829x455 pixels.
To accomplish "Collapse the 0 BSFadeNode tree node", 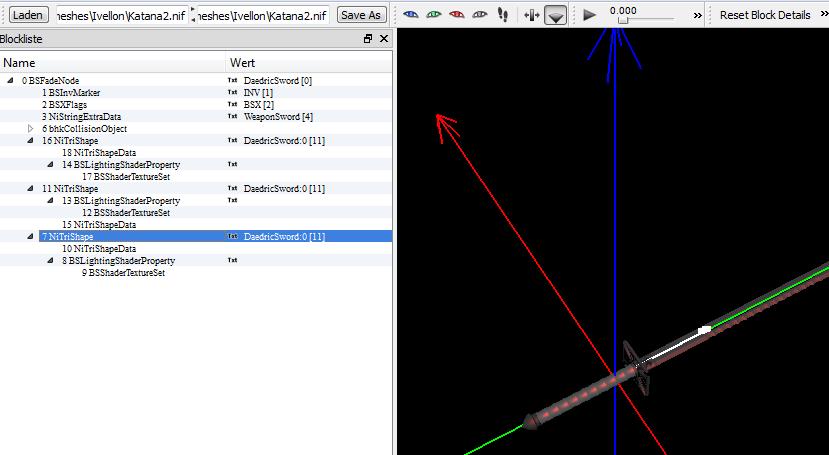I will (x=10, y=81).
